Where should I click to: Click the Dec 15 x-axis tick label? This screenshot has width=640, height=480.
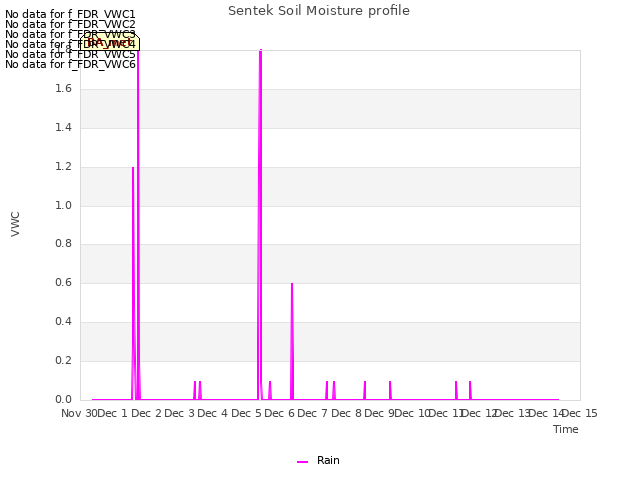tap(580, 413)
